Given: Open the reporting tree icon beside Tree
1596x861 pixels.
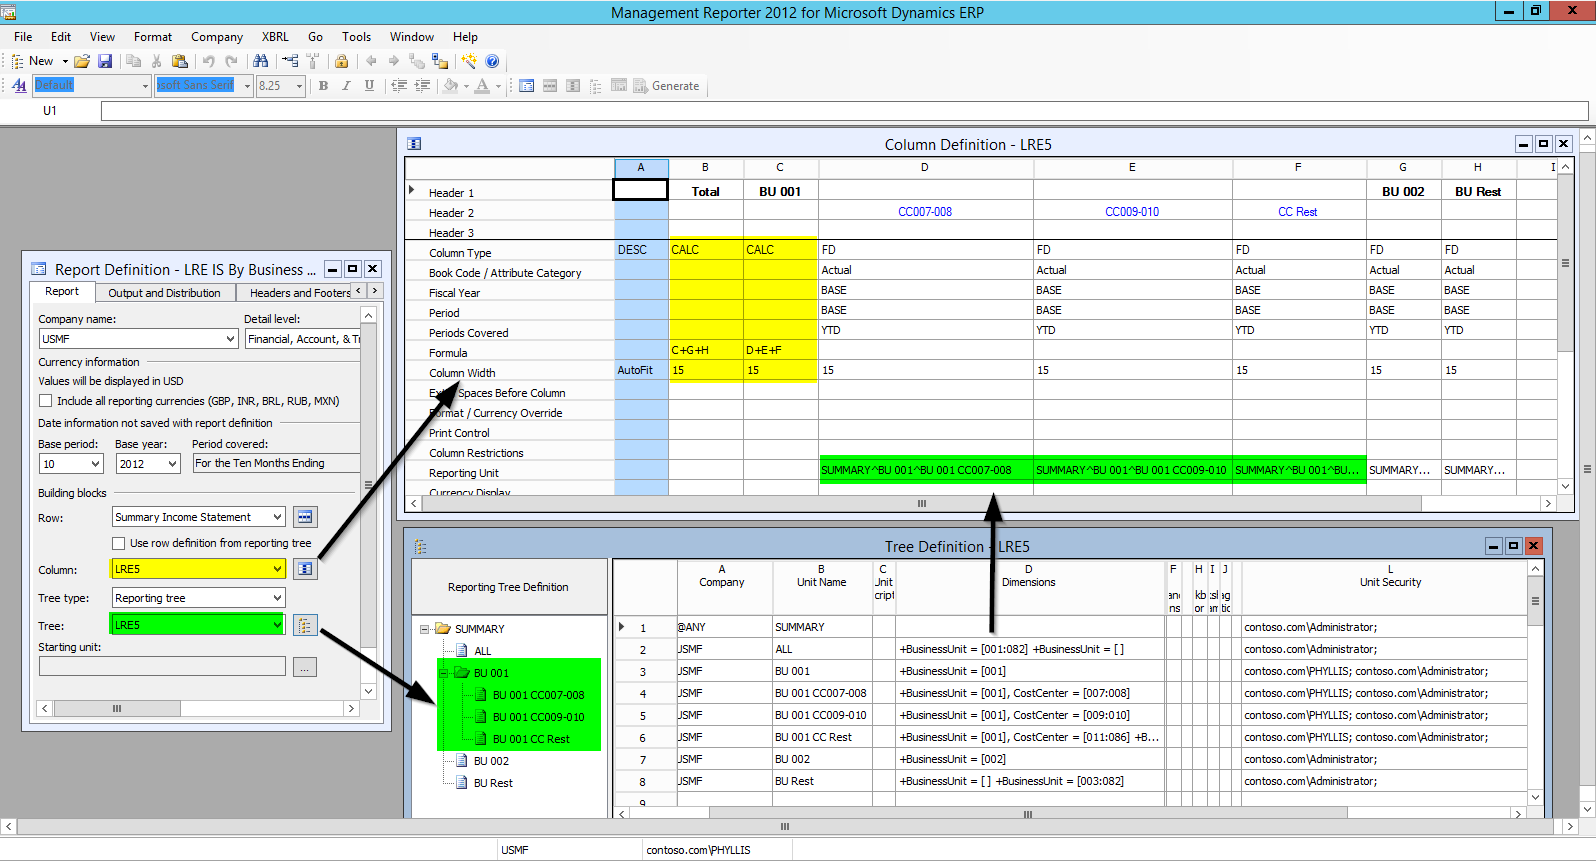Looking at the screenshot, I should click(305, 625).
